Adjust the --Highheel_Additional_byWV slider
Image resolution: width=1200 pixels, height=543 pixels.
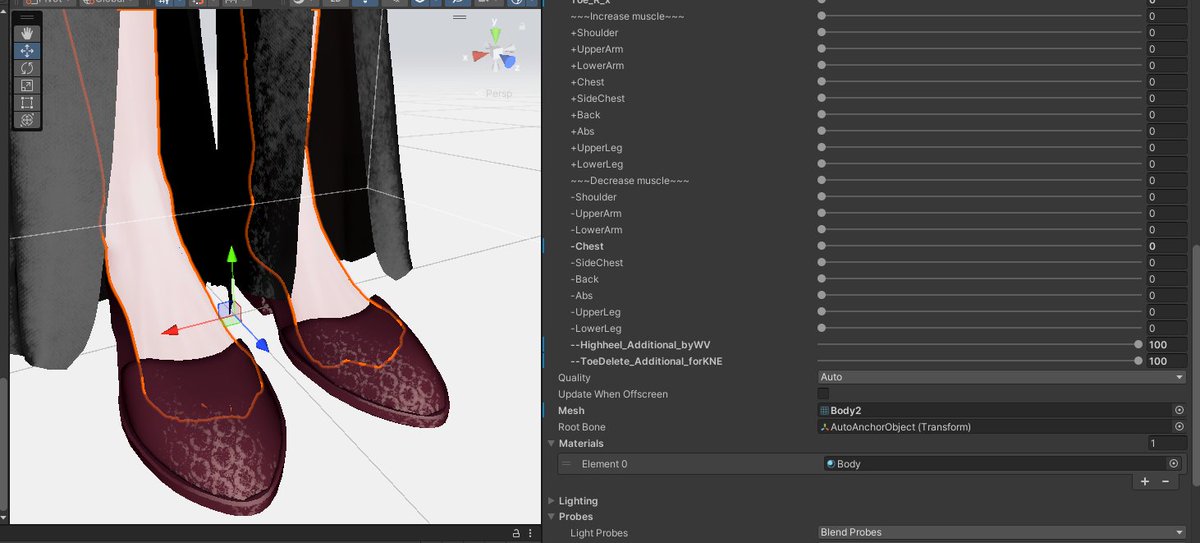[980, 344]
